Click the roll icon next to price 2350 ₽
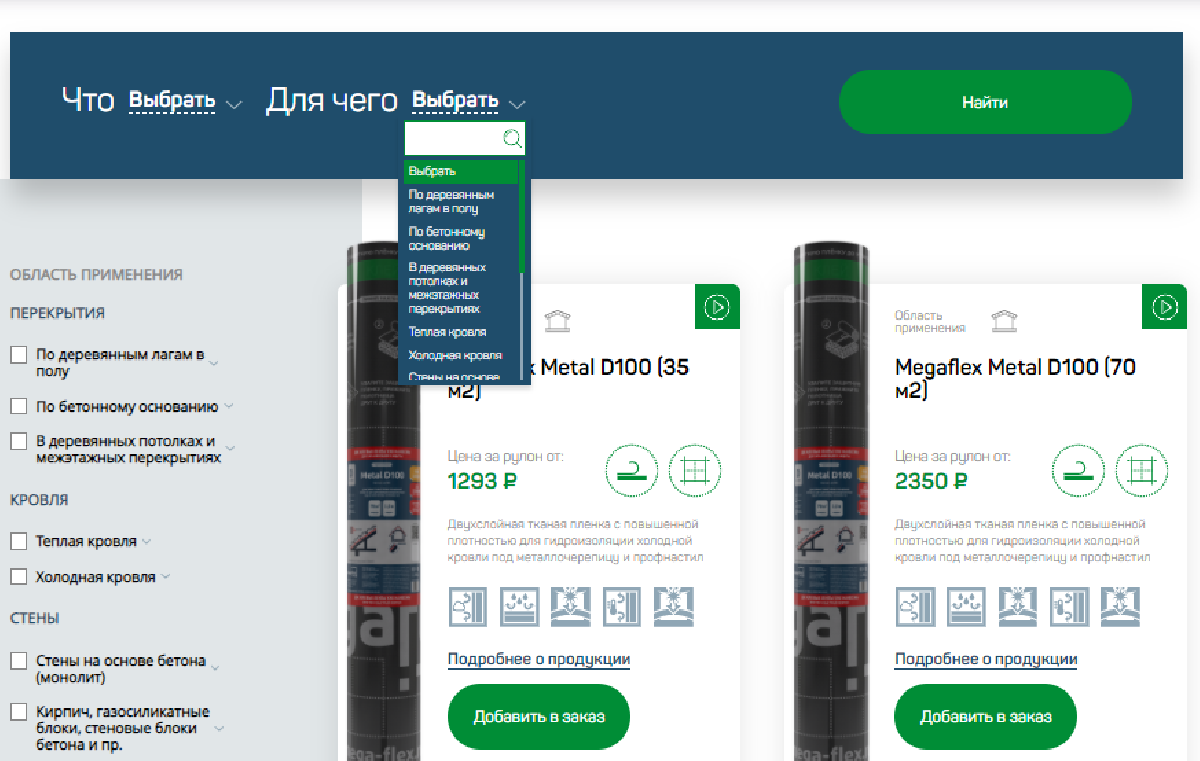Screen dimensions: 1200x761 [x=1078, y=470]
